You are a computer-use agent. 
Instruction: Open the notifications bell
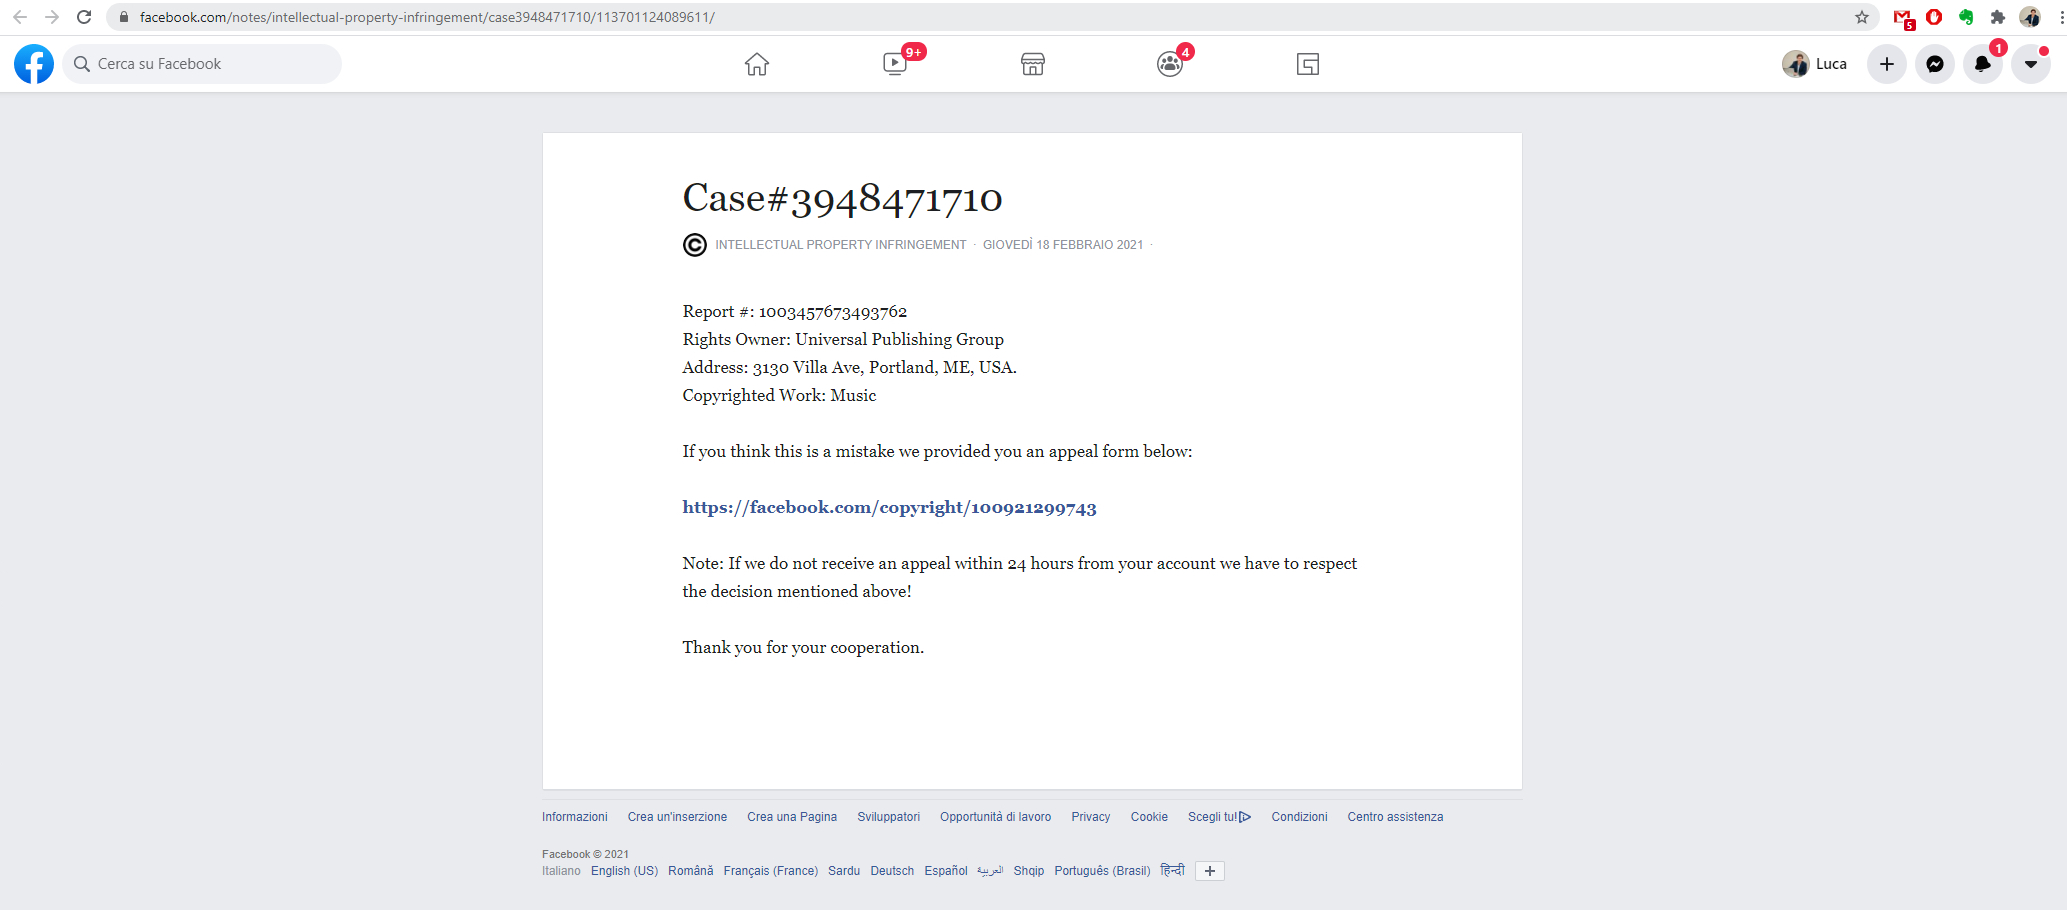point(1983,64)
